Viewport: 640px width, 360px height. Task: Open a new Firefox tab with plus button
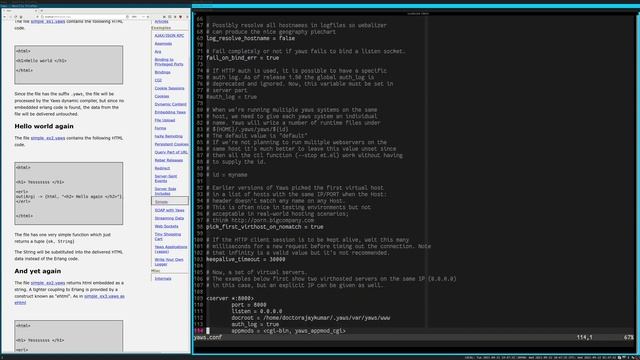(42, 11)
